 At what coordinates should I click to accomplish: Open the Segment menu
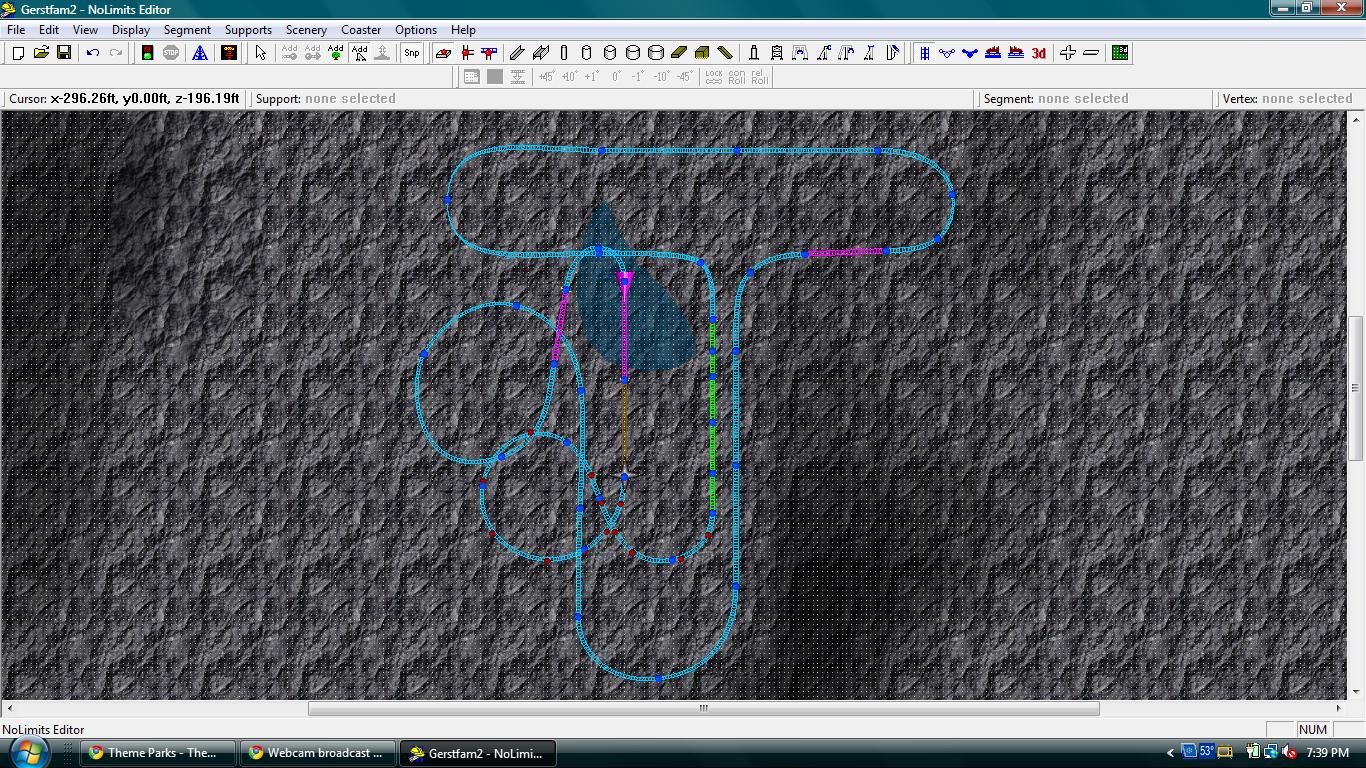[187, 30]
